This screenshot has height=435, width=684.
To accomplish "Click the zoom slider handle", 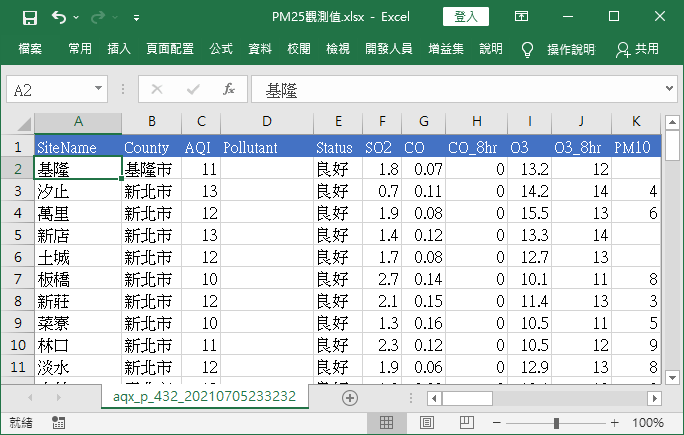I will pos(556,423).
